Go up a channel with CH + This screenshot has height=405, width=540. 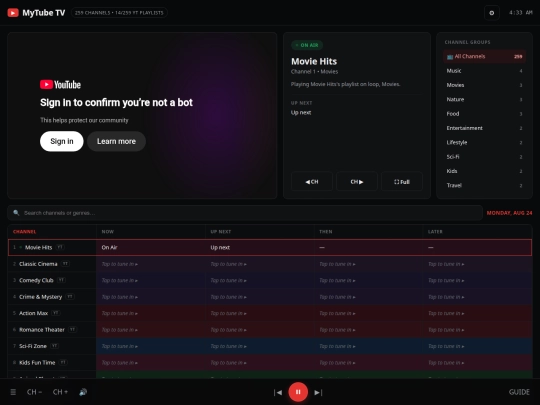[60, 392]
